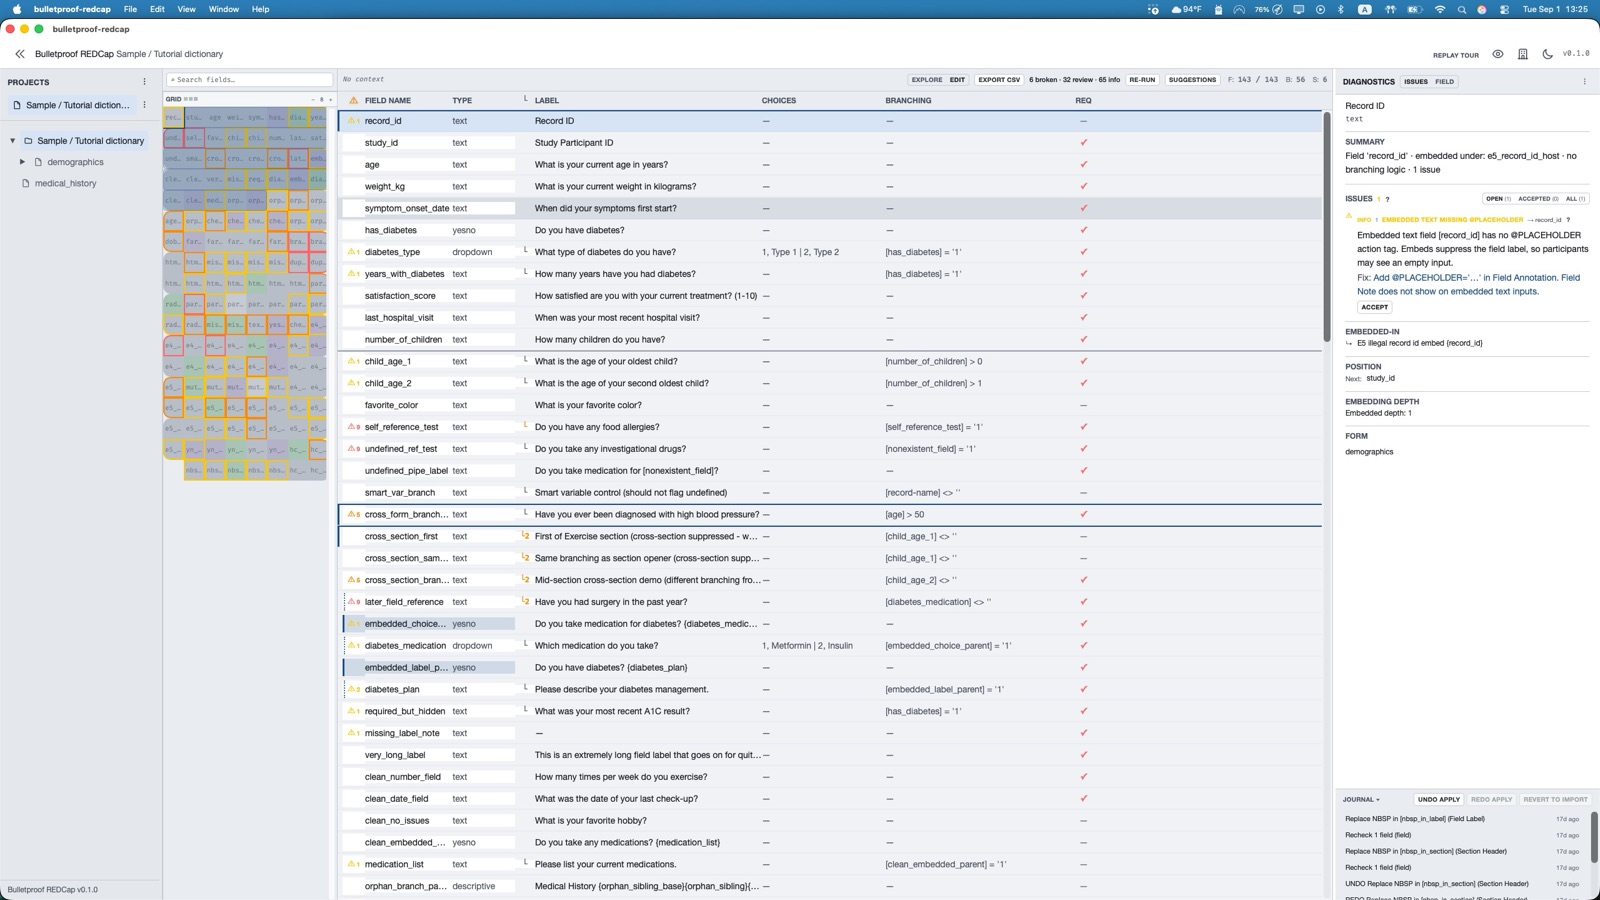Open the Window menu
This screenshot has height=900, width=1600.
point(223,9)
